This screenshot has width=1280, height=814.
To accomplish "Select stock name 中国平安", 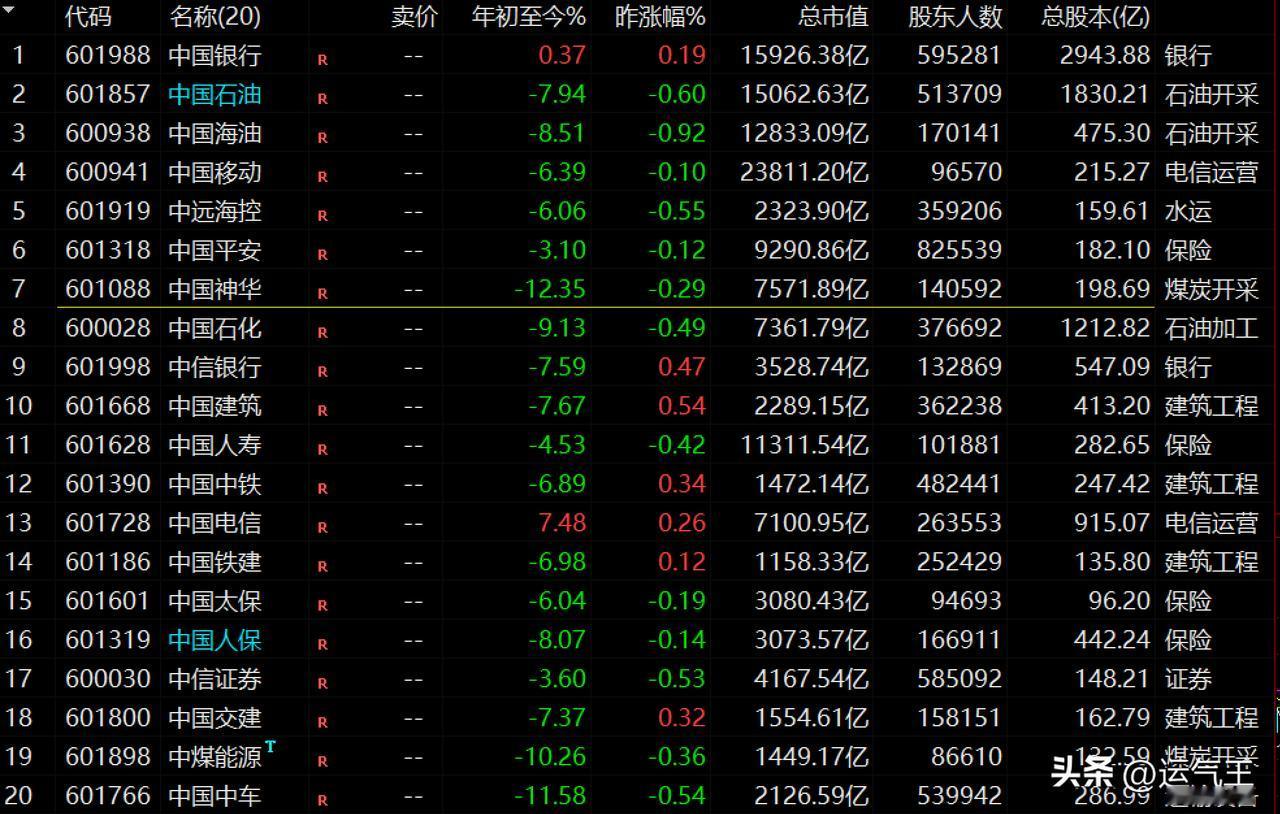I will (x=215, y=250).
